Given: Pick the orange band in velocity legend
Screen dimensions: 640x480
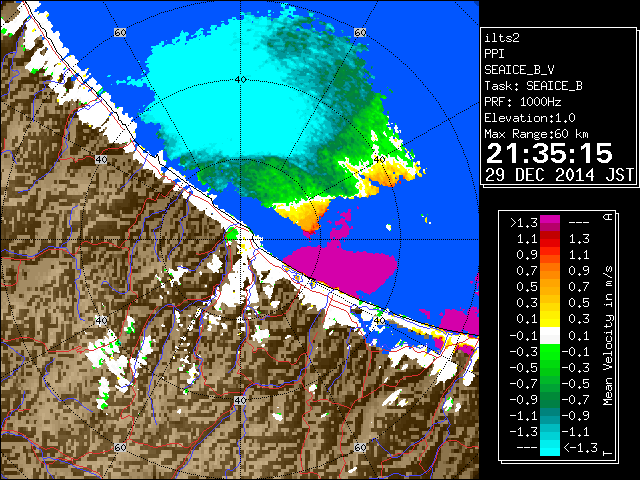Looking at the screenshot, I should (550, 271).
